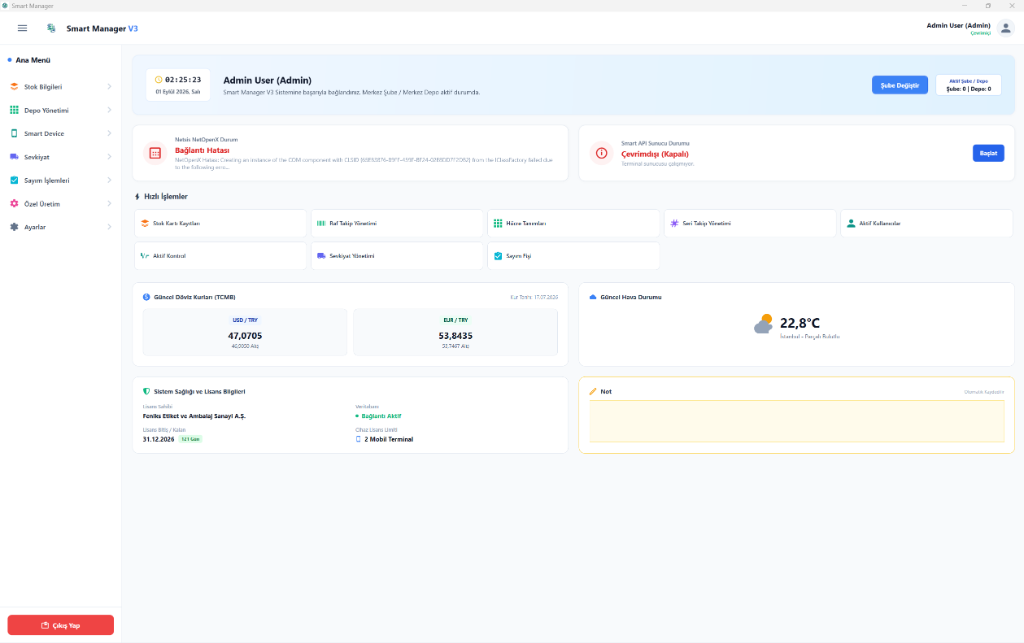Image resolution: width=1024 pixels, height=643 pixels.
Task: Expand the Smart Device chevron
Action: [x=109, y=133]
